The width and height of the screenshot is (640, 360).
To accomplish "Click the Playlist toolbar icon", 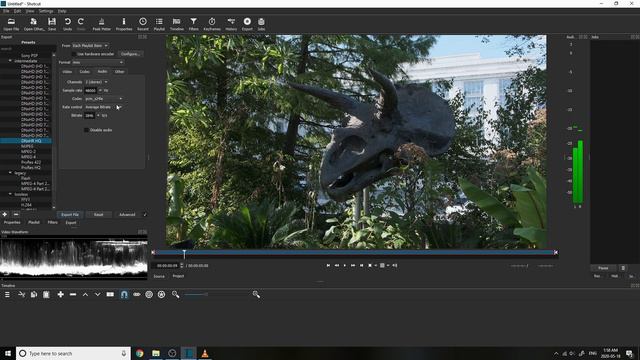I will tap(159, 24).
